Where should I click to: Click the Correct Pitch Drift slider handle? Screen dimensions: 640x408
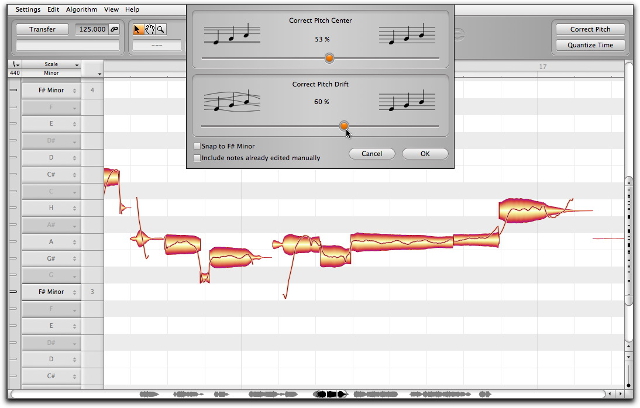(344, 126)
